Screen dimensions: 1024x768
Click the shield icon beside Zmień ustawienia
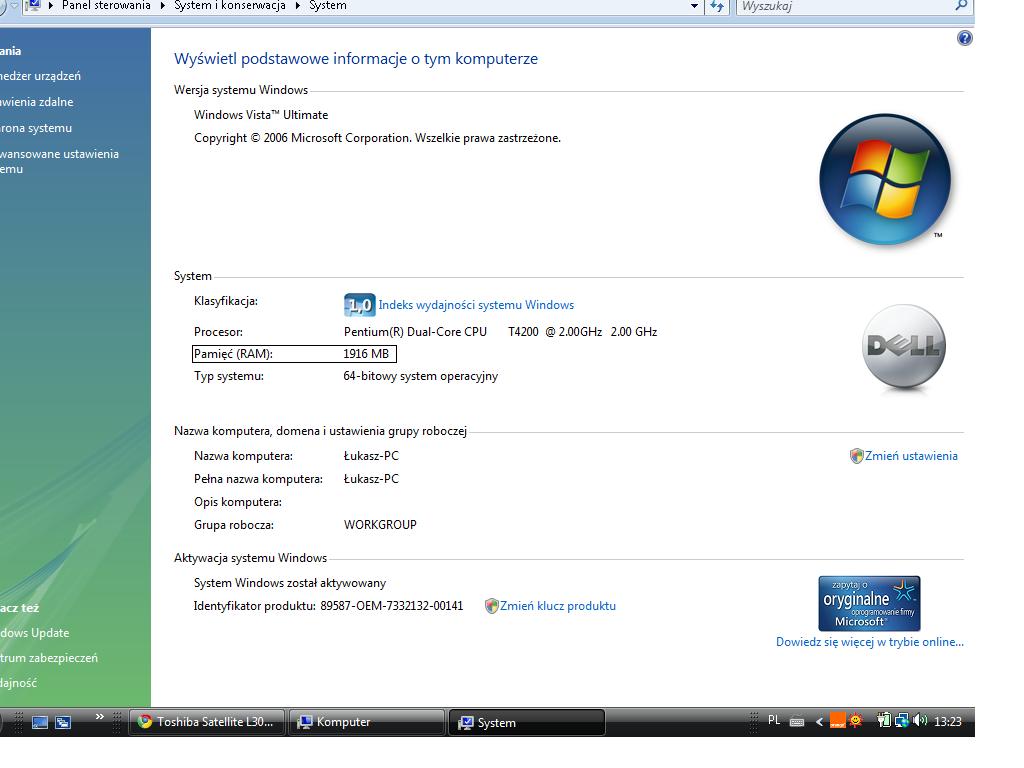(856, 456)
